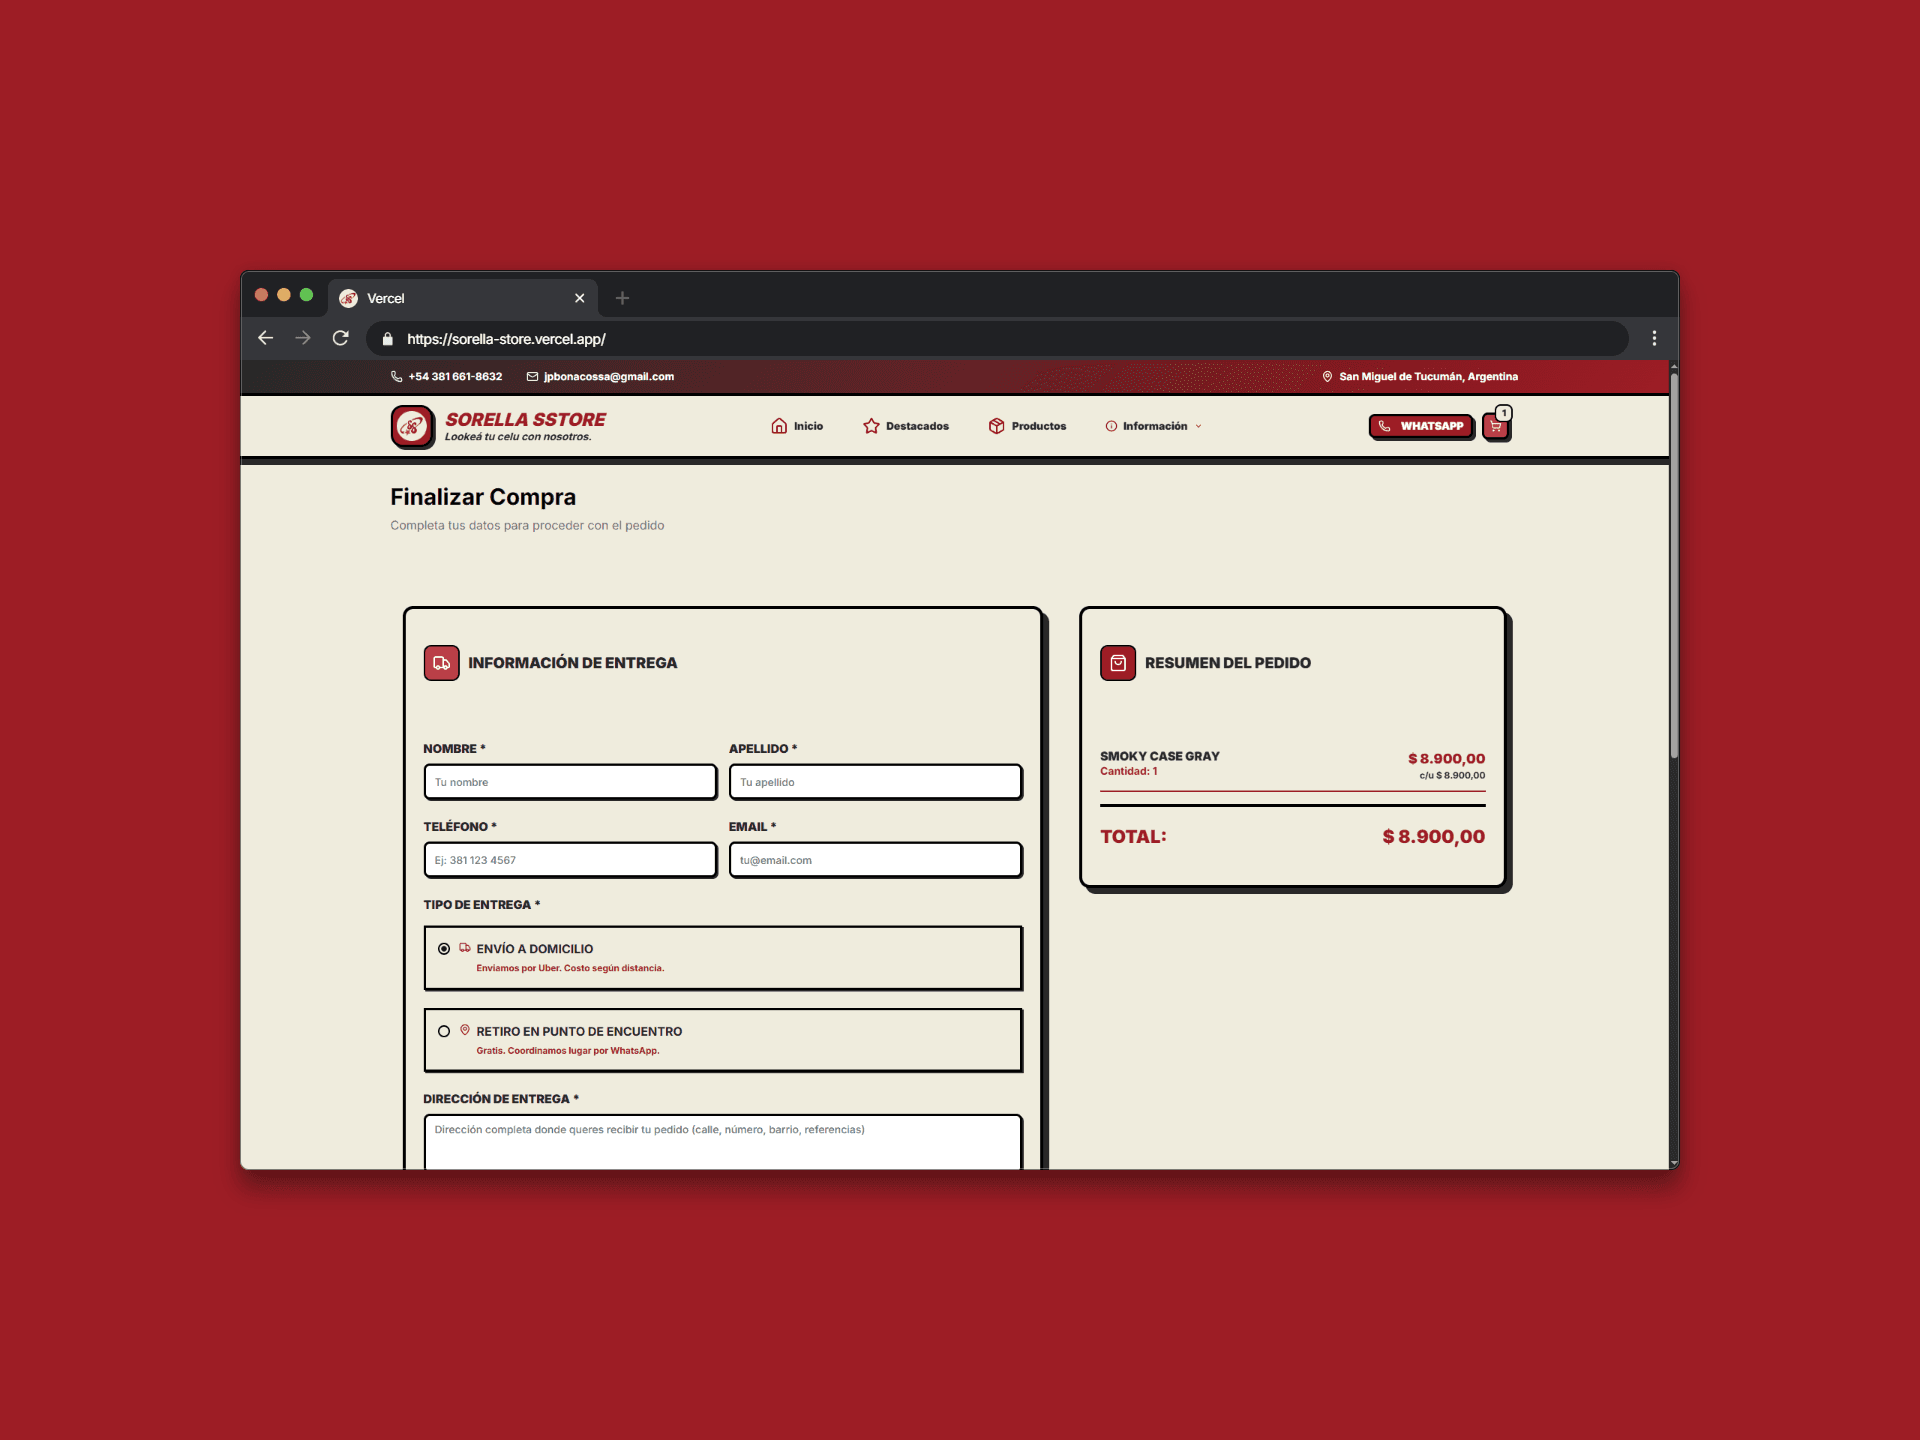Click the phone number +54 381 661-8632
The height and width of the screenshot is (1440, 1920).
pyautogui.click(x=455, y=377)
